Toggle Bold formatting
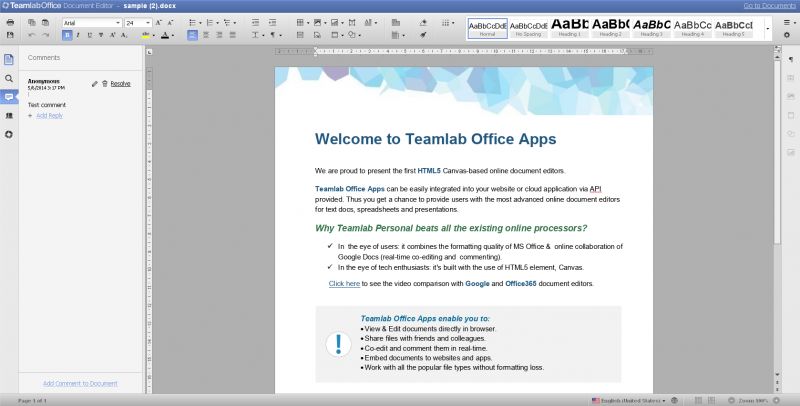The width and height of the screenshot is (800, 406). (x=67, y=35)
